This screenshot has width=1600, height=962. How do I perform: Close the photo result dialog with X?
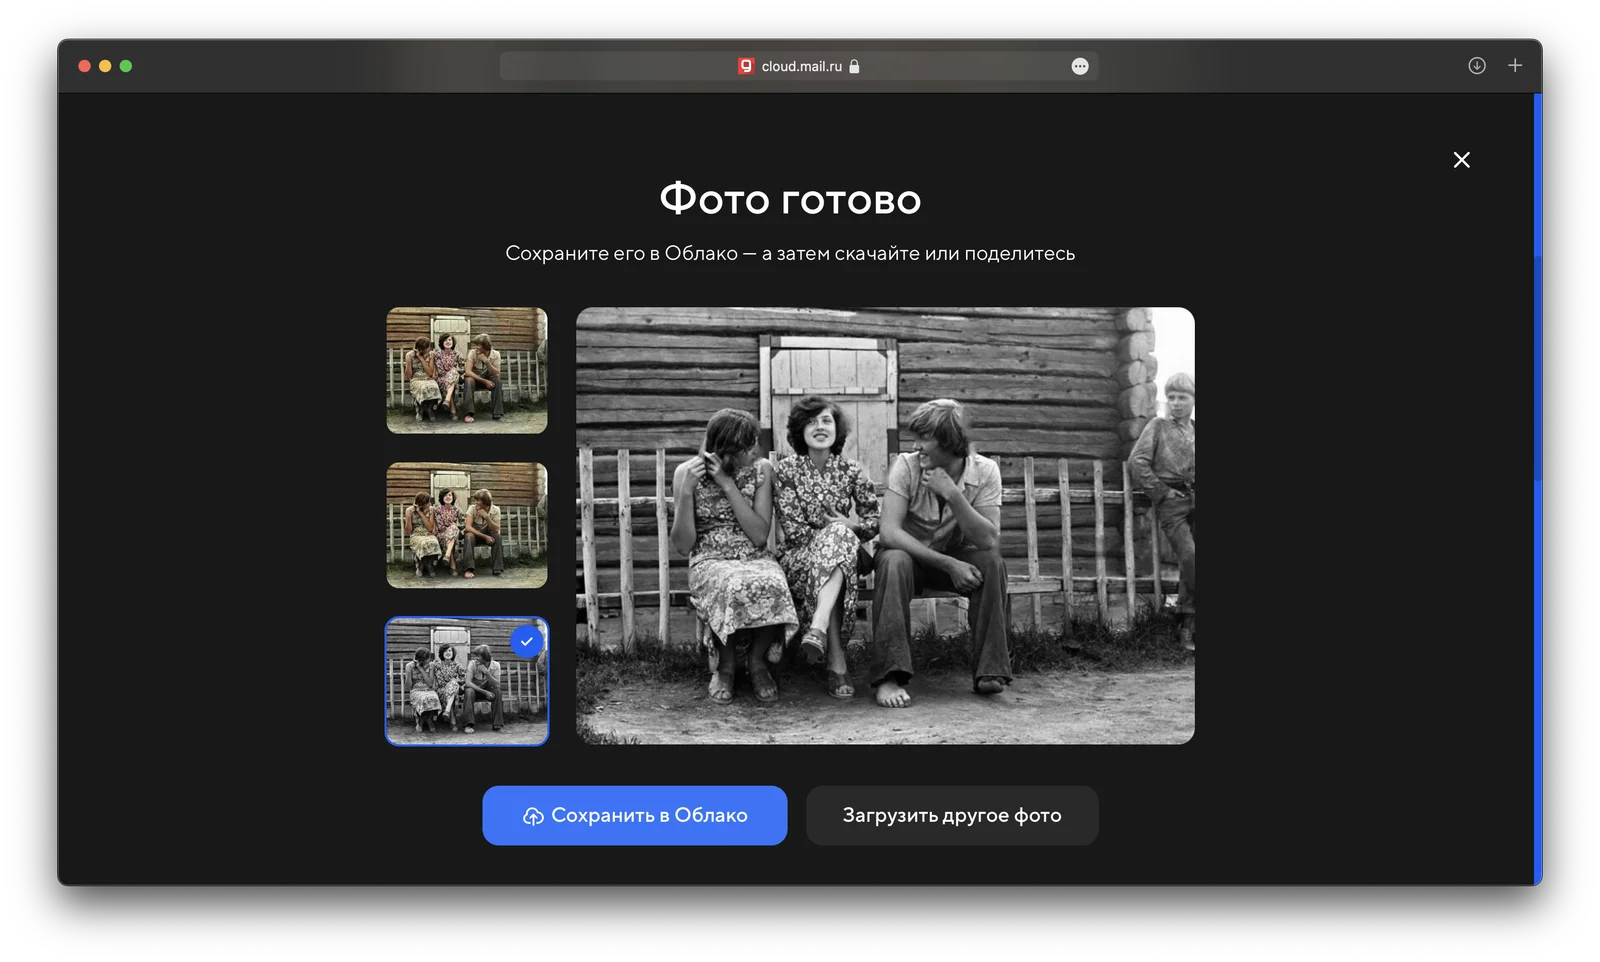click(1461, 160)
